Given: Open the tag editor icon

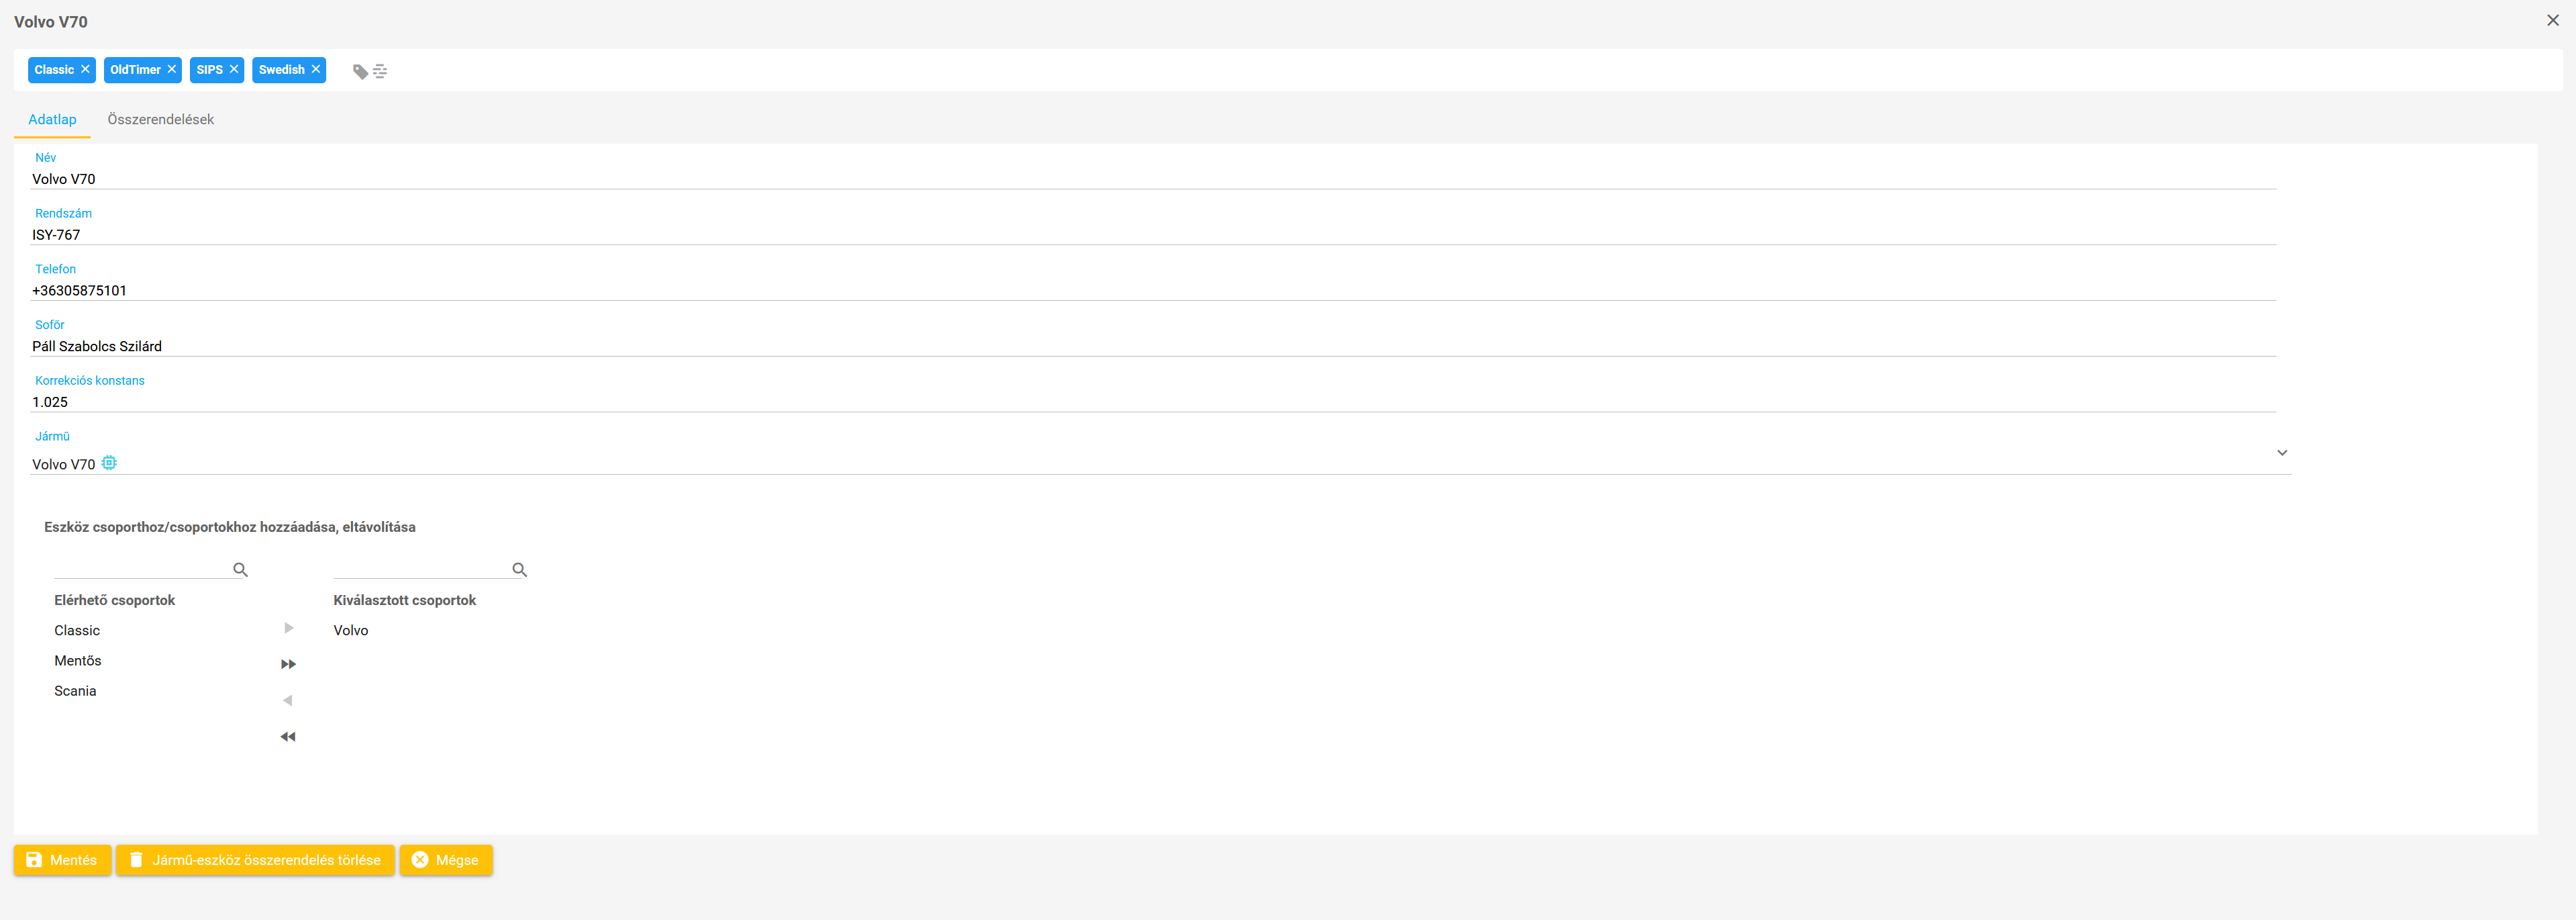Looking at the screenshot, I should pyautogui.click(x=370, y=71).
